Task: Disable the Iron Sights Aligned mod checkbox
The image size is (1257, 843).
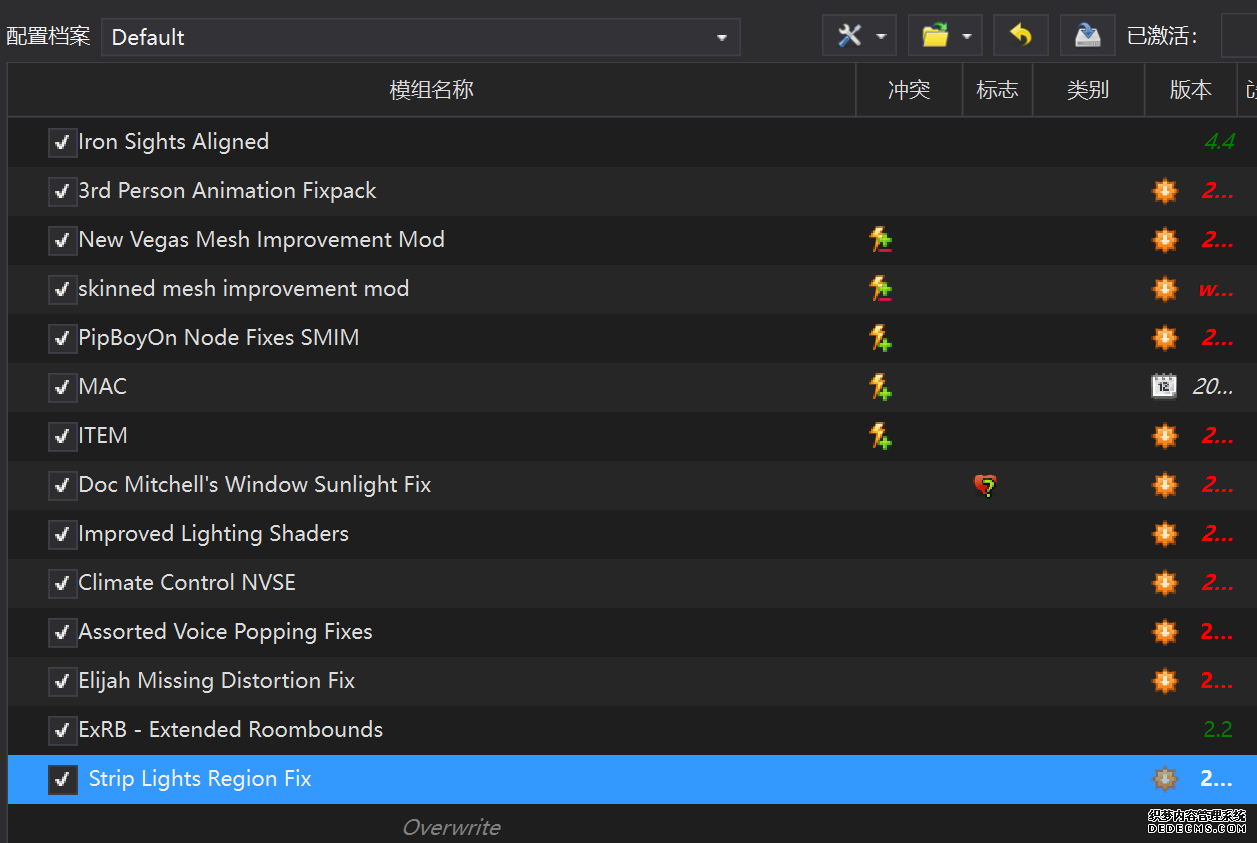Action: click(x=63, y=143)
